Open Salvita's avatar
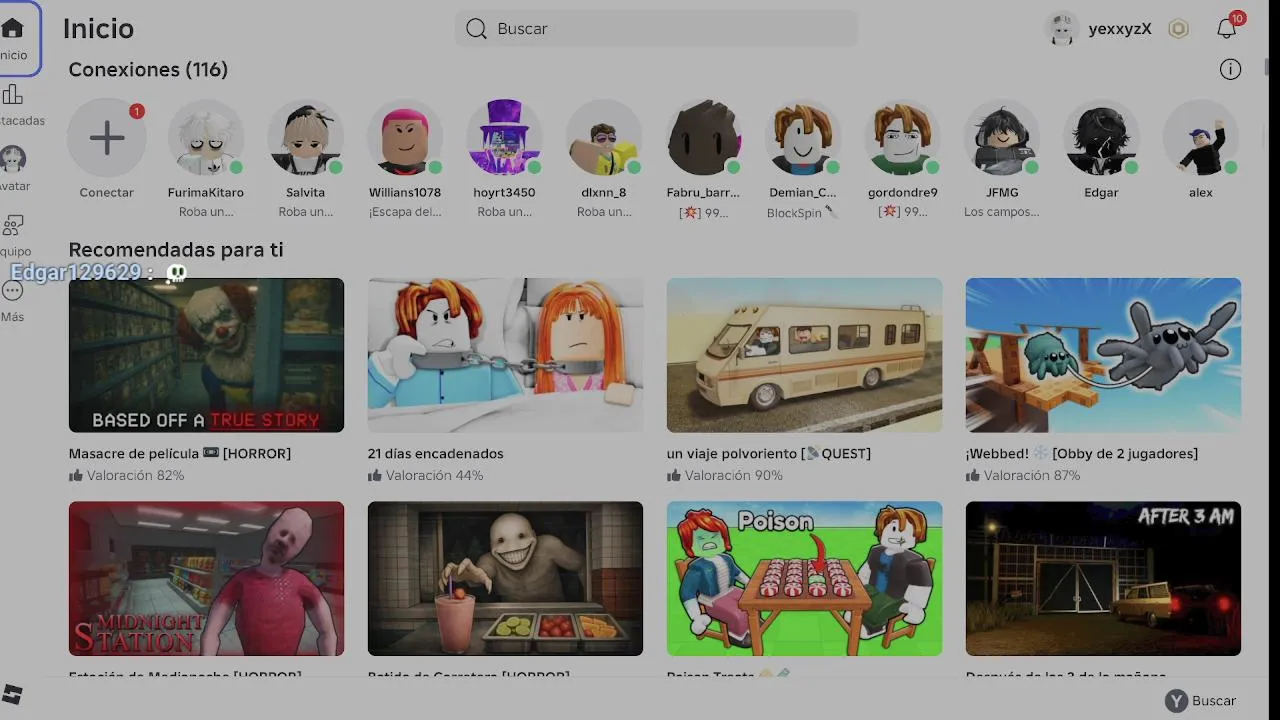The image size is (1280, 720). (x=306, y=138)
